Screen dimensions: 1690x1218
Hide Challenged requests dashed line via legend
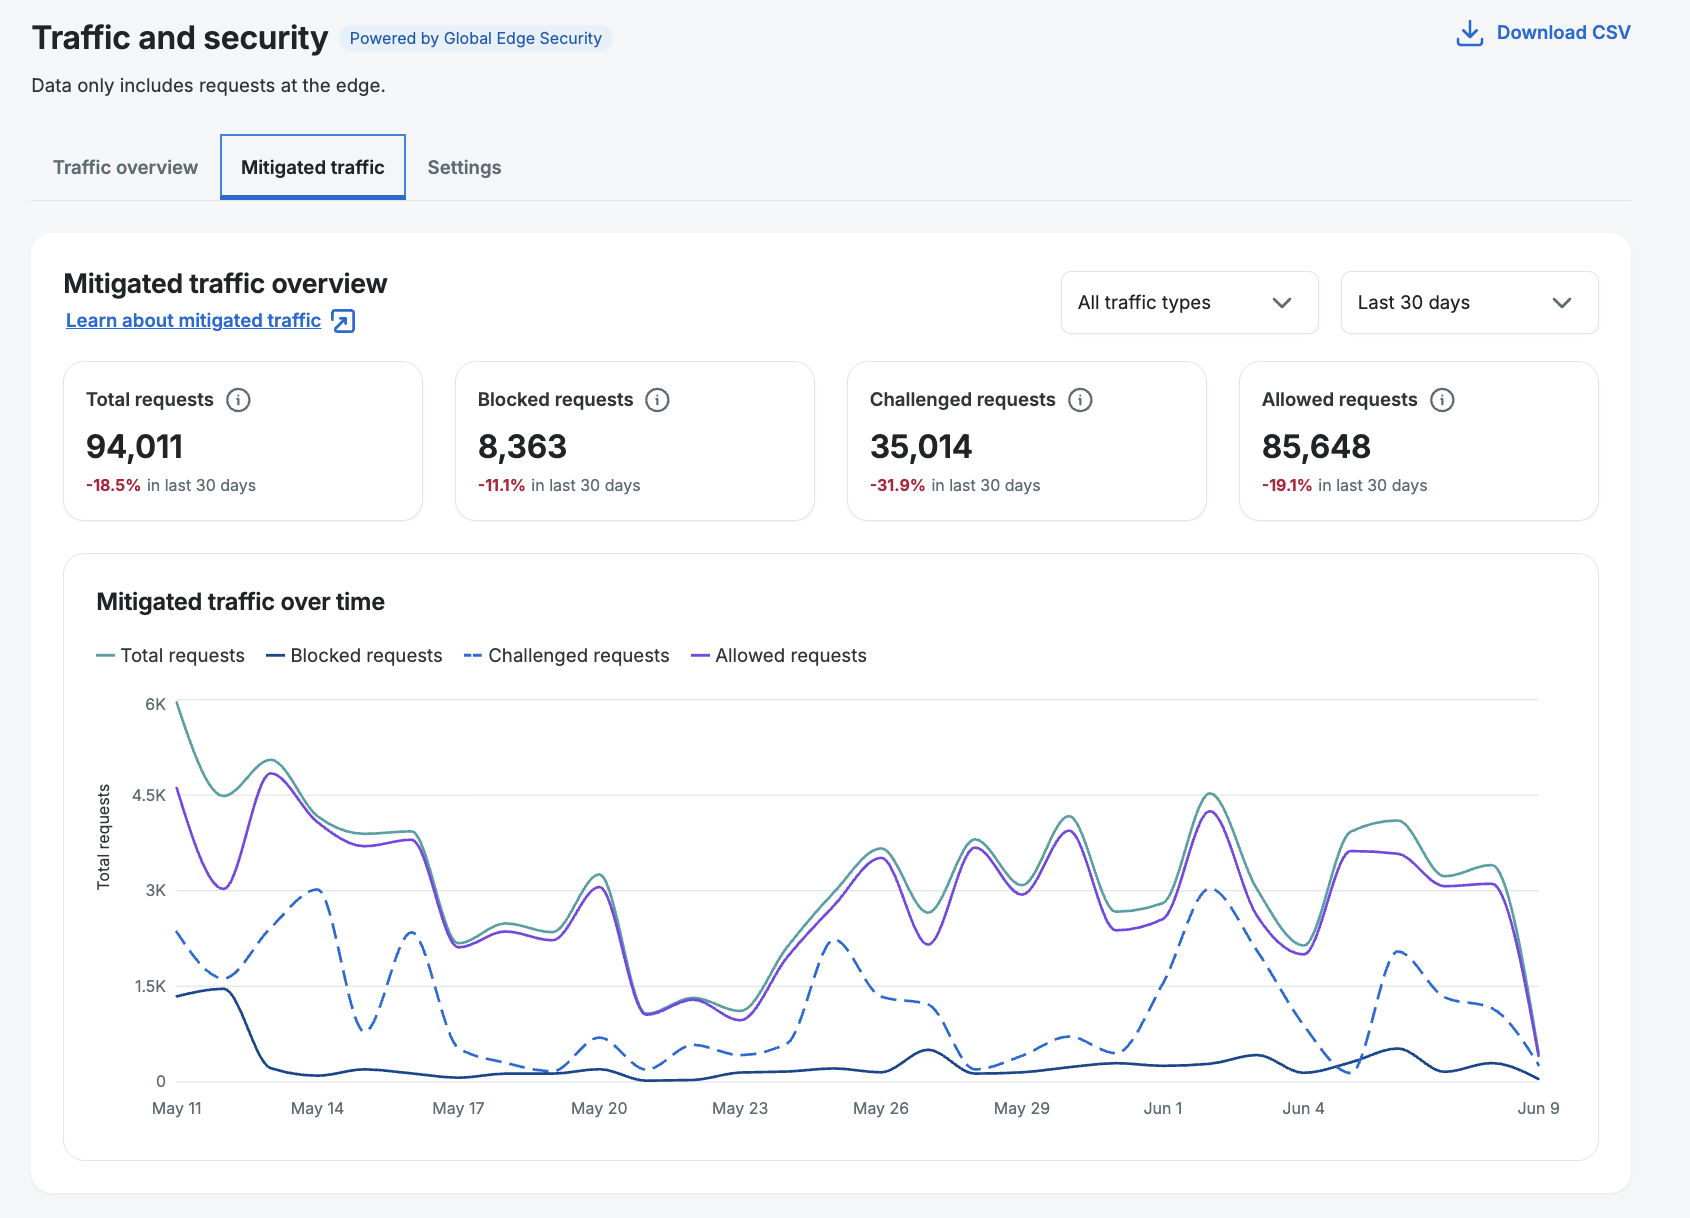point(567,656)
